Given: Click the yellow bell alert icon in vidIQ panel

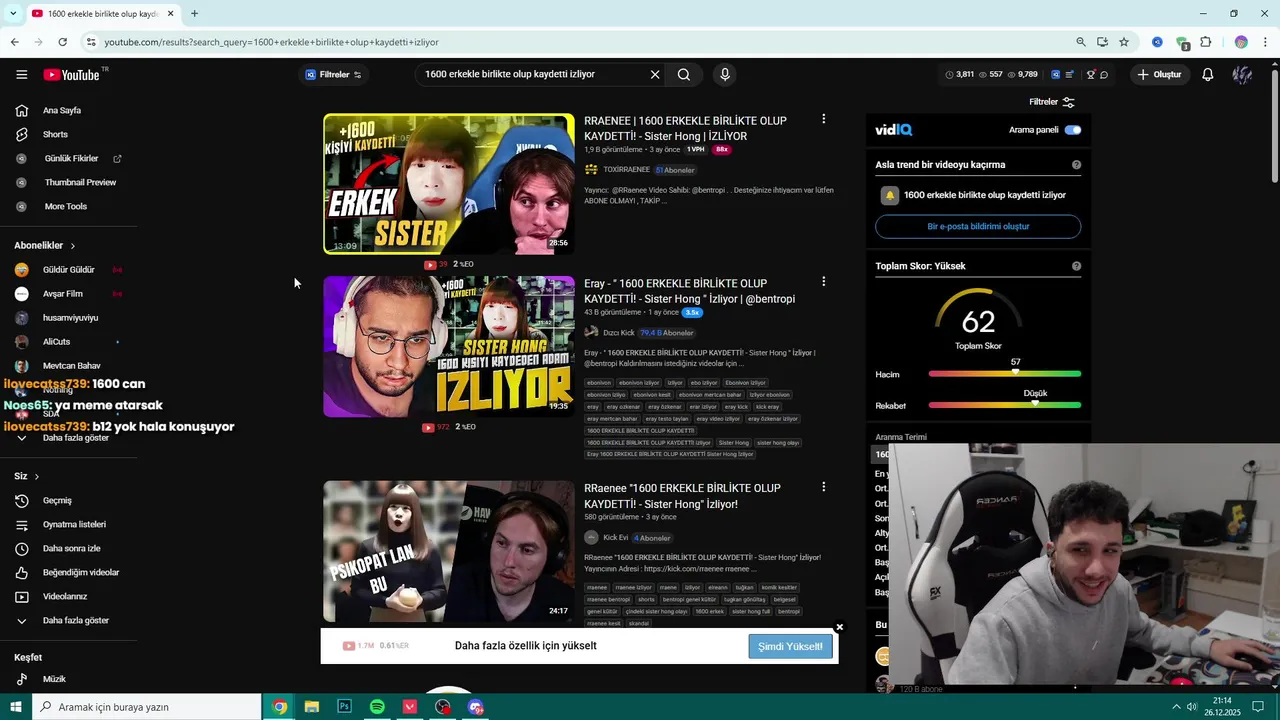Looking at the screenshot, I should (x=889, y=196).
